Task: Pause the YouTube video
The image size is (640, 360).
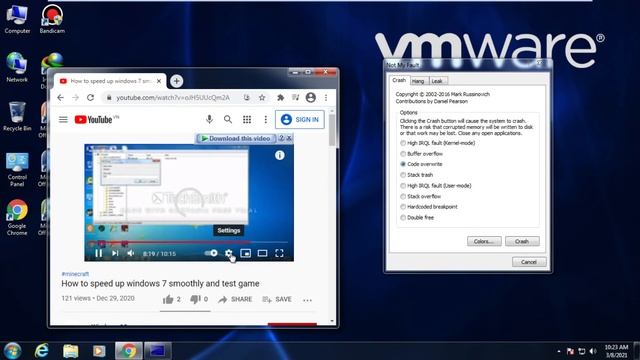Action: click(x=99, y=253)
